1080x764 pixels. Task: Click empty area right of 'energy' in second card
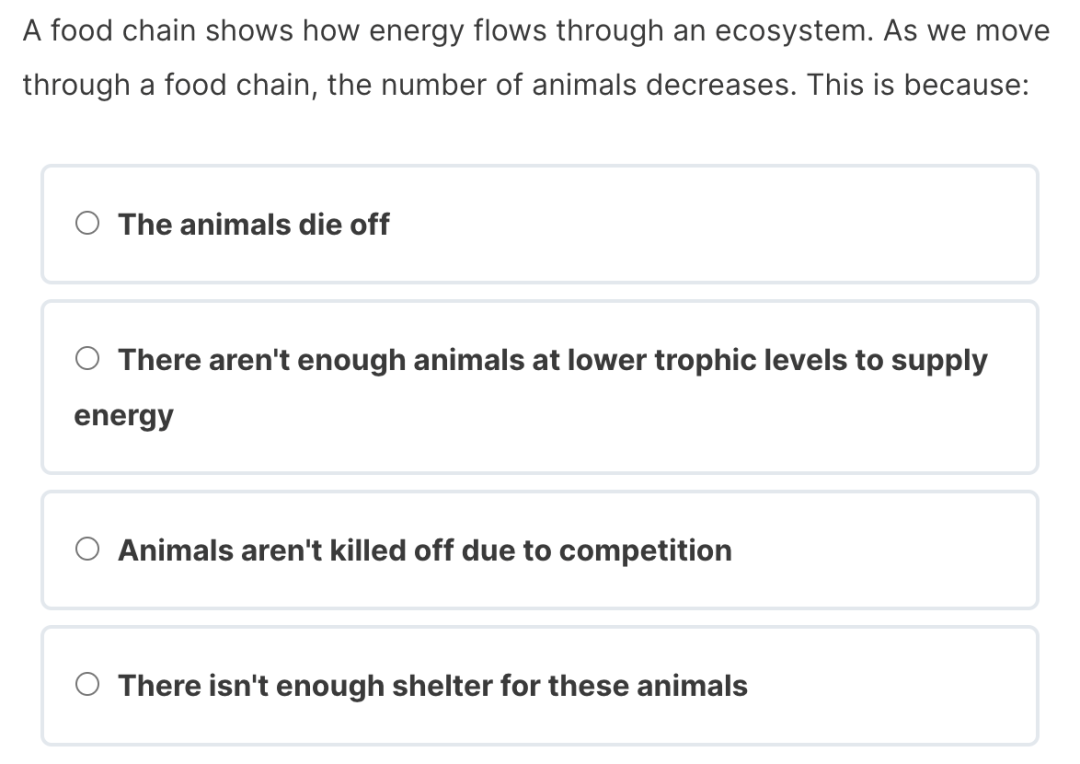pyautogui.click(x=600, y=415)
